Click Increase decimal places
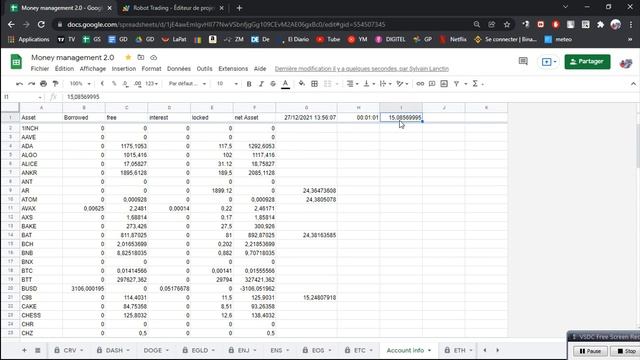This screenshot has width=640, height=360. 138,84
